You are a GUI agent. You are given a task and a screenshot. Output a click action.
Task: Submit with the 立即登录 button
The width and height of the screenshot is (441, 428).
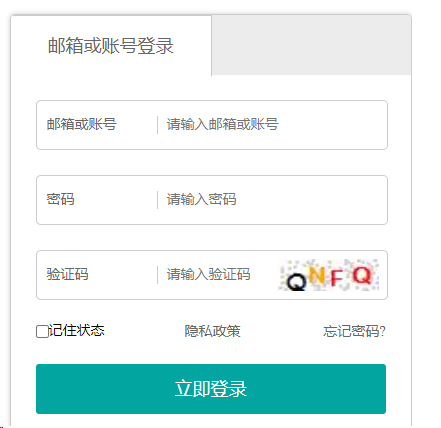[211, 389]
